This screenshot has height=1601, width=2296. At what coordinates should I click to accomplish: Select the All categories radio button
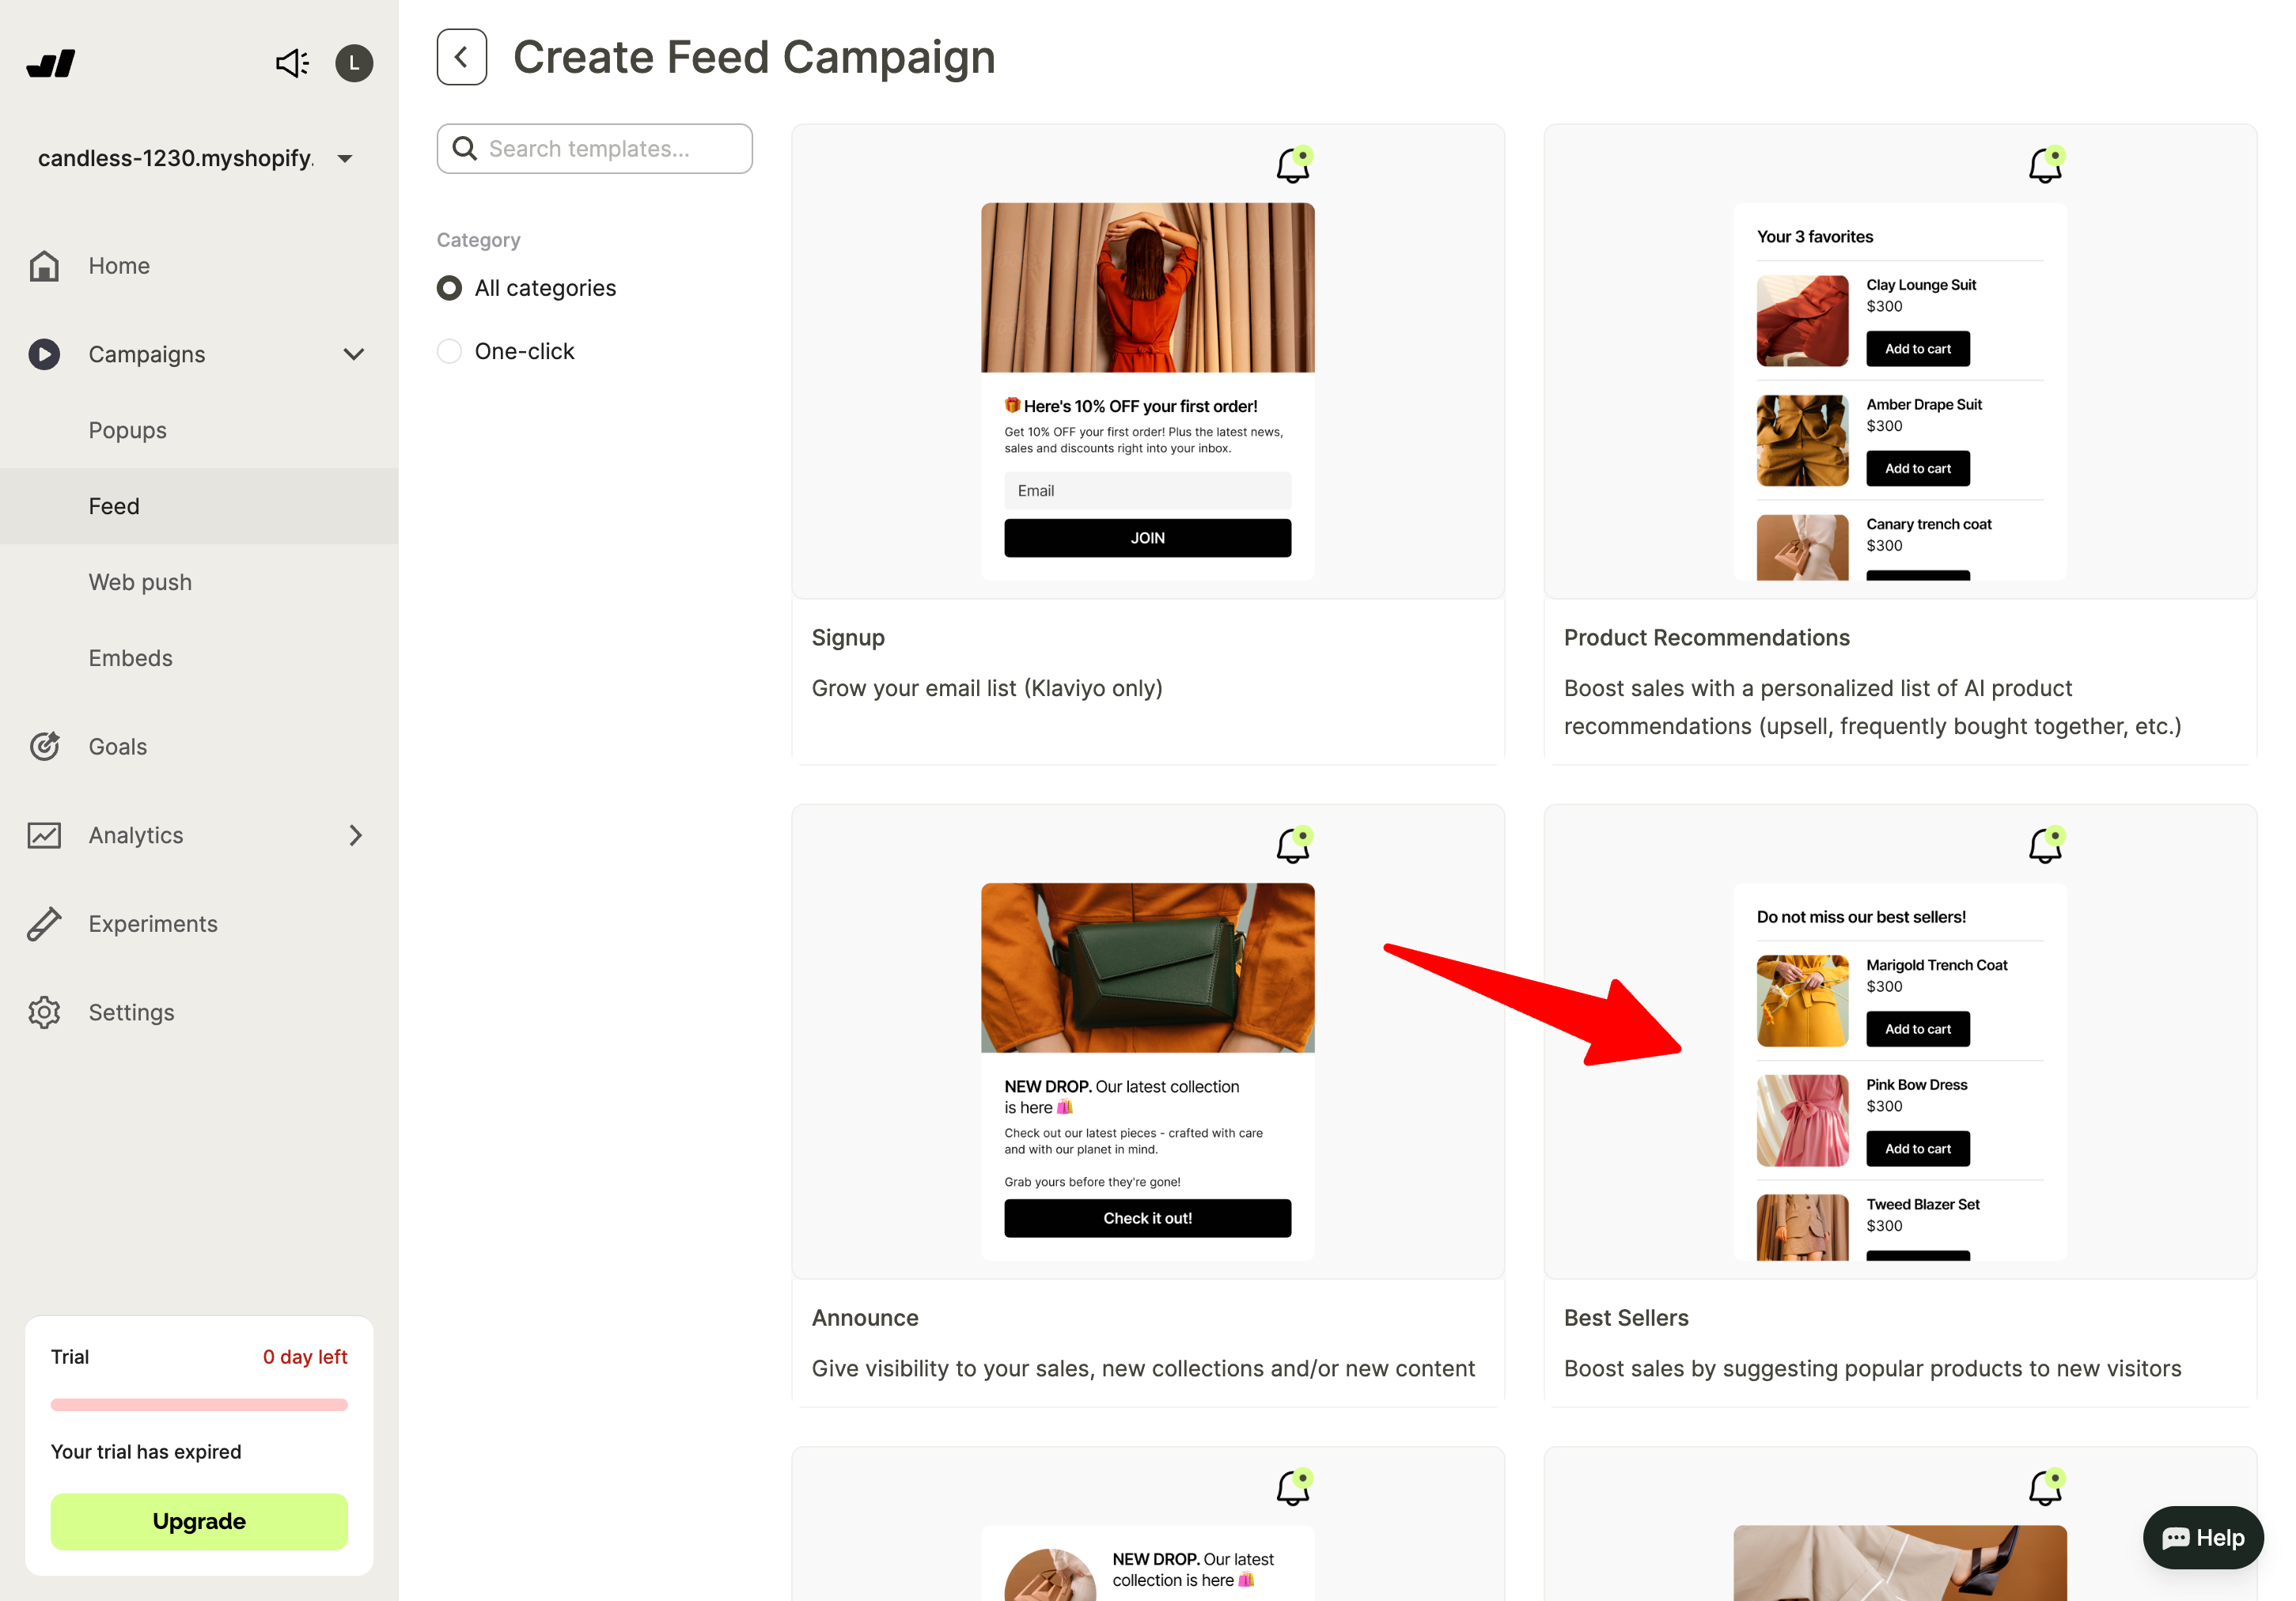pos(449,288)
